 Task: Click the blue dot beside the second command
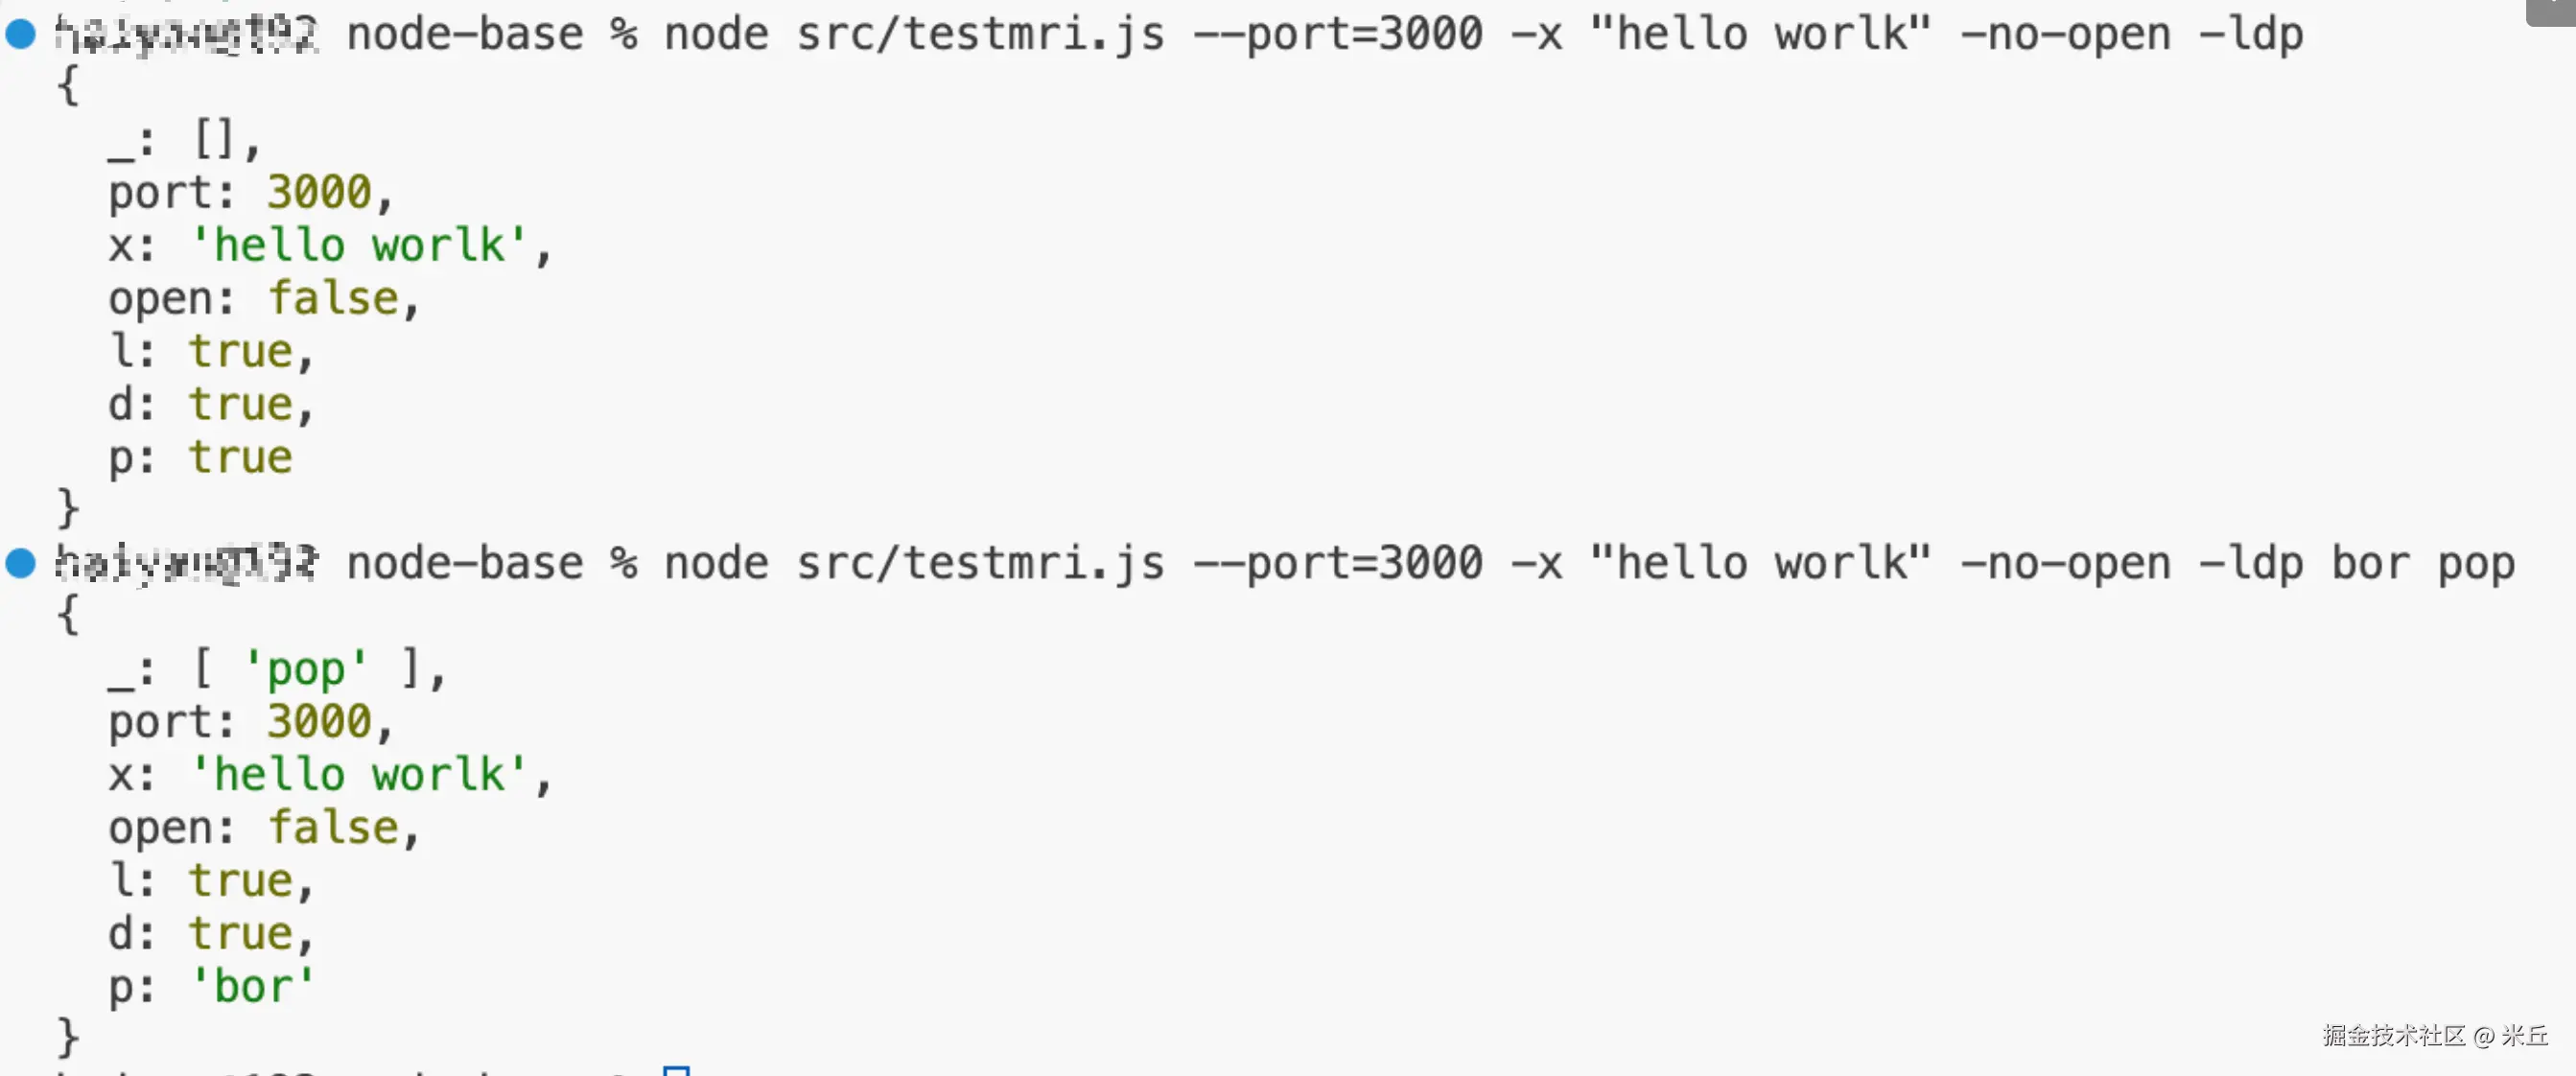click(20, 563)
